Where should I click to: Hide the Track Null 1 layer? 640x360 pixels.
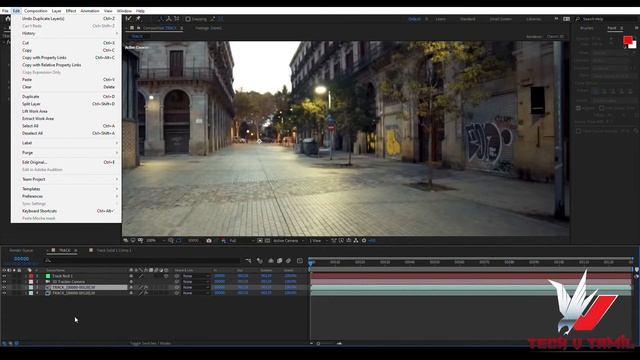(4, 276)
